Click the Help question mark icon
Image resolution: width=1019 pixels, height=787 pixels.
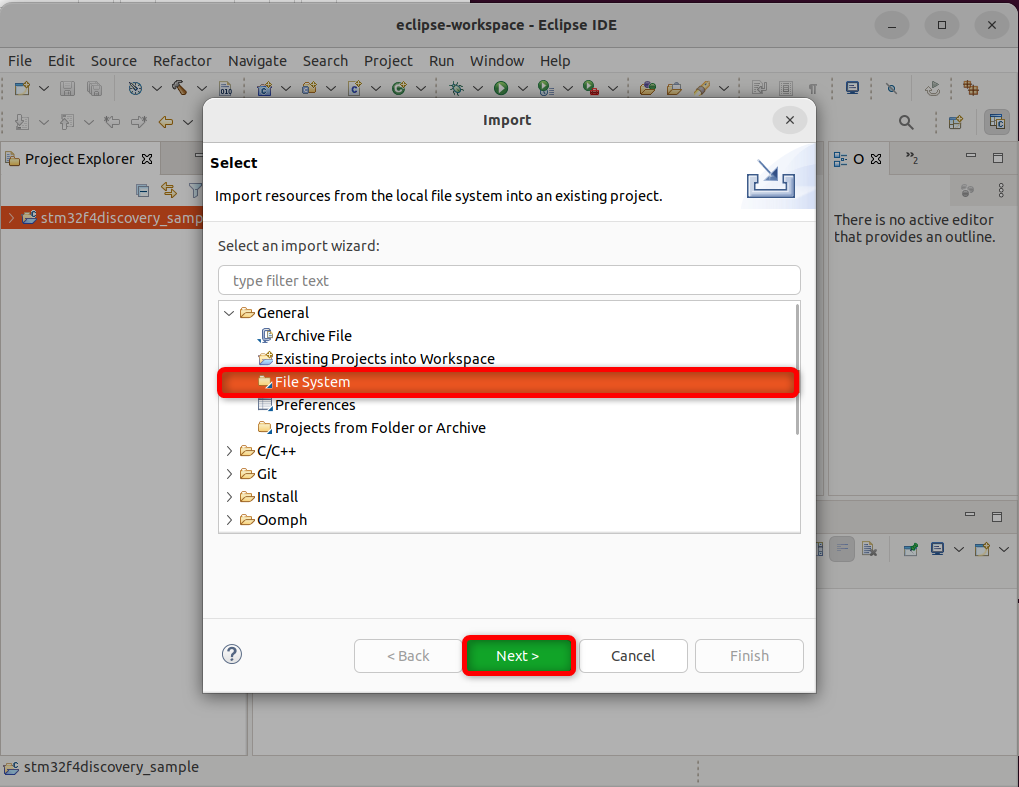click(232, 654)
